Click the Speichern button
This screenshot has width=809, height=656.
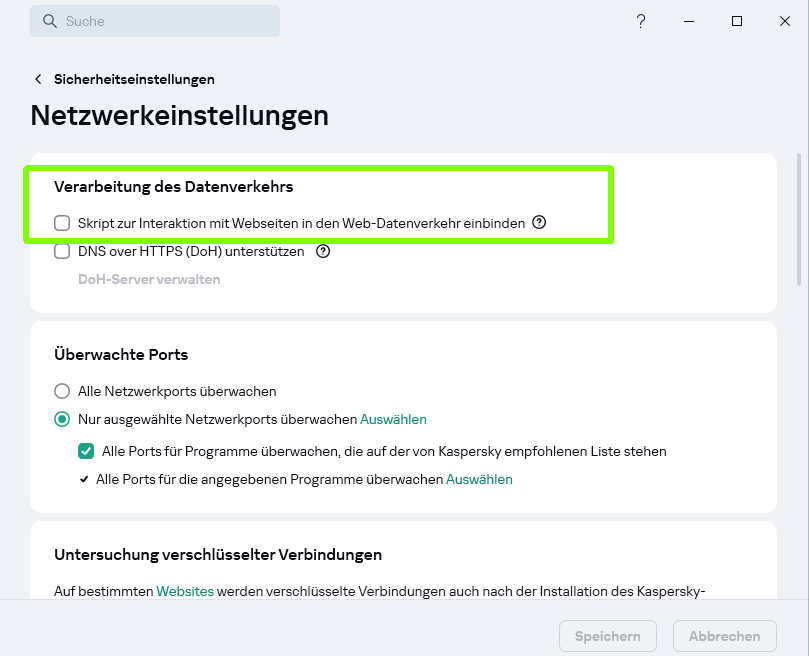click(608, 636)
